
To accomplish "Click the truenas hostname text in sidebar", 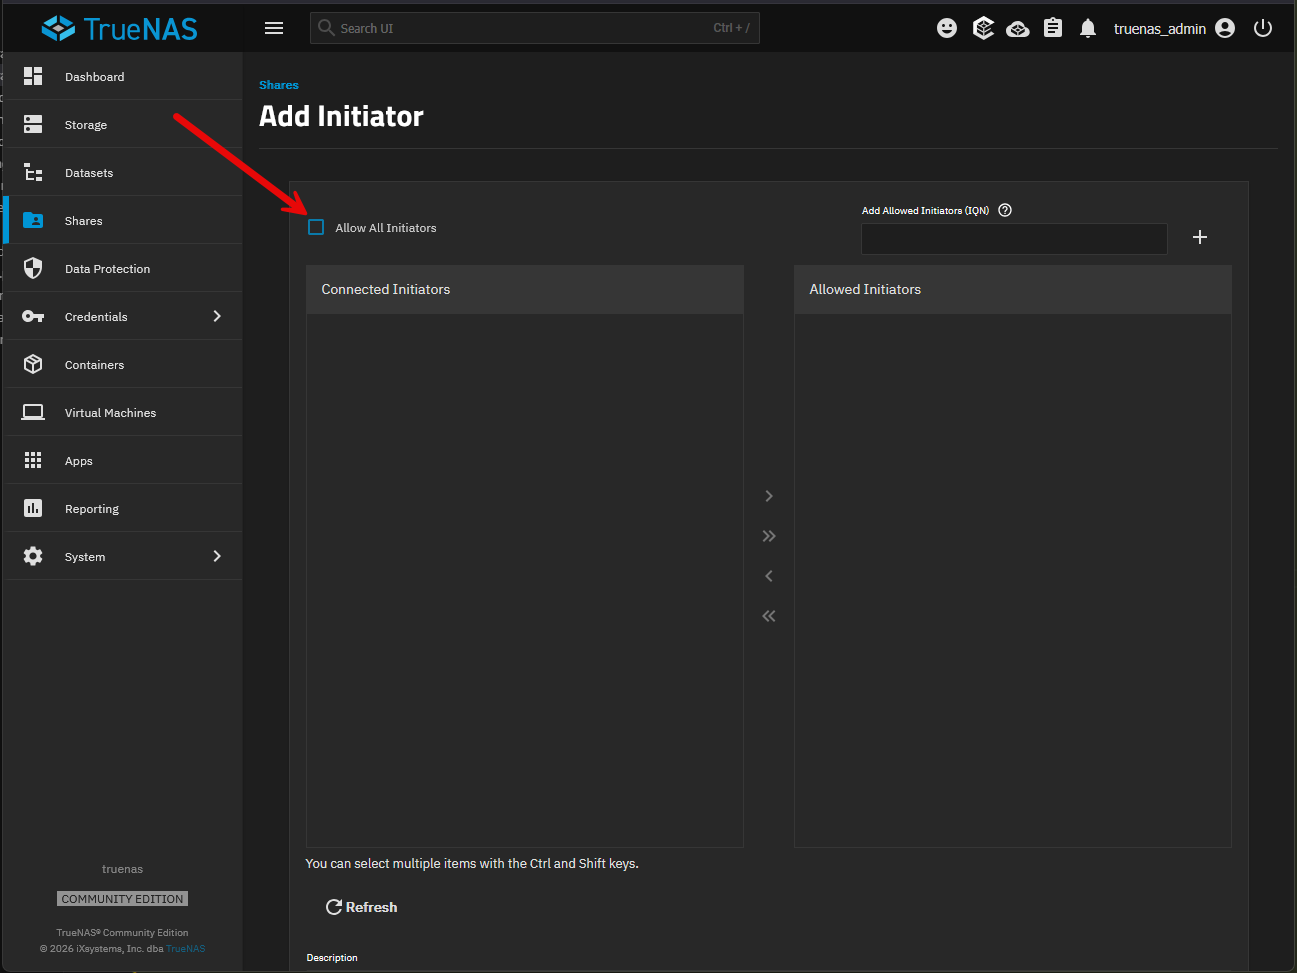I will (122, 869).
